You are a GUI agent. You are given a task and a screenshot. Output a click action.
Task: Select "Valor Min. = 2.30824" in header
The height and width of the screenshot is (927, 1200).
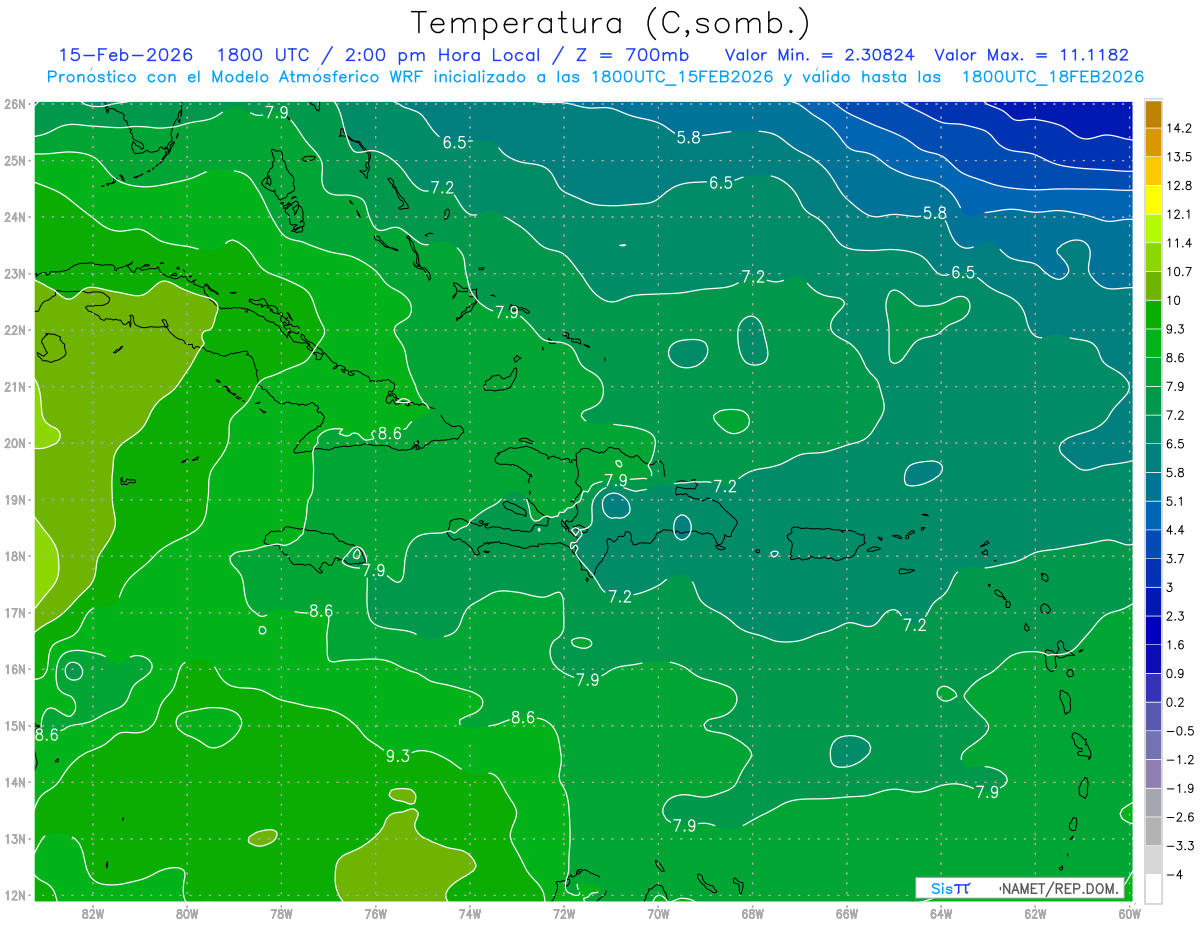(x=819, y=55)
